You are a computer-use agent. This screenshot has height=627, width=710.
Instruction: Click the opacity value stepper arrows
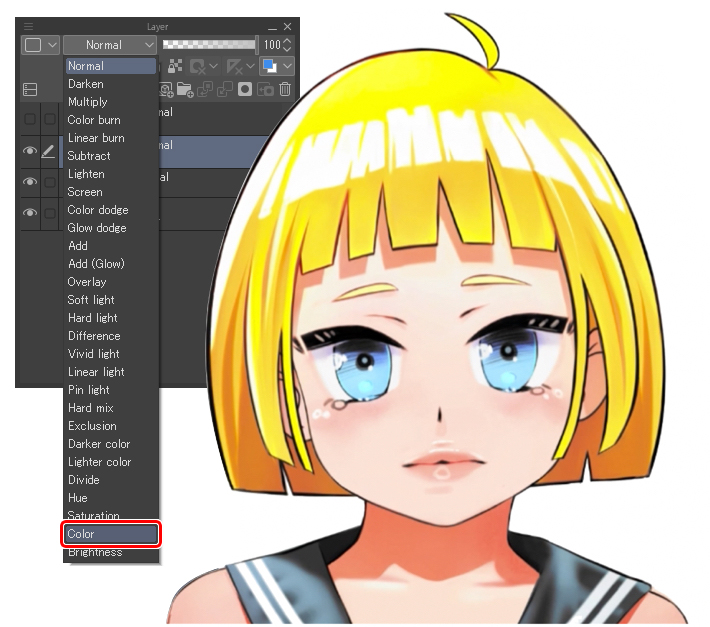click(x=288, y=45)
